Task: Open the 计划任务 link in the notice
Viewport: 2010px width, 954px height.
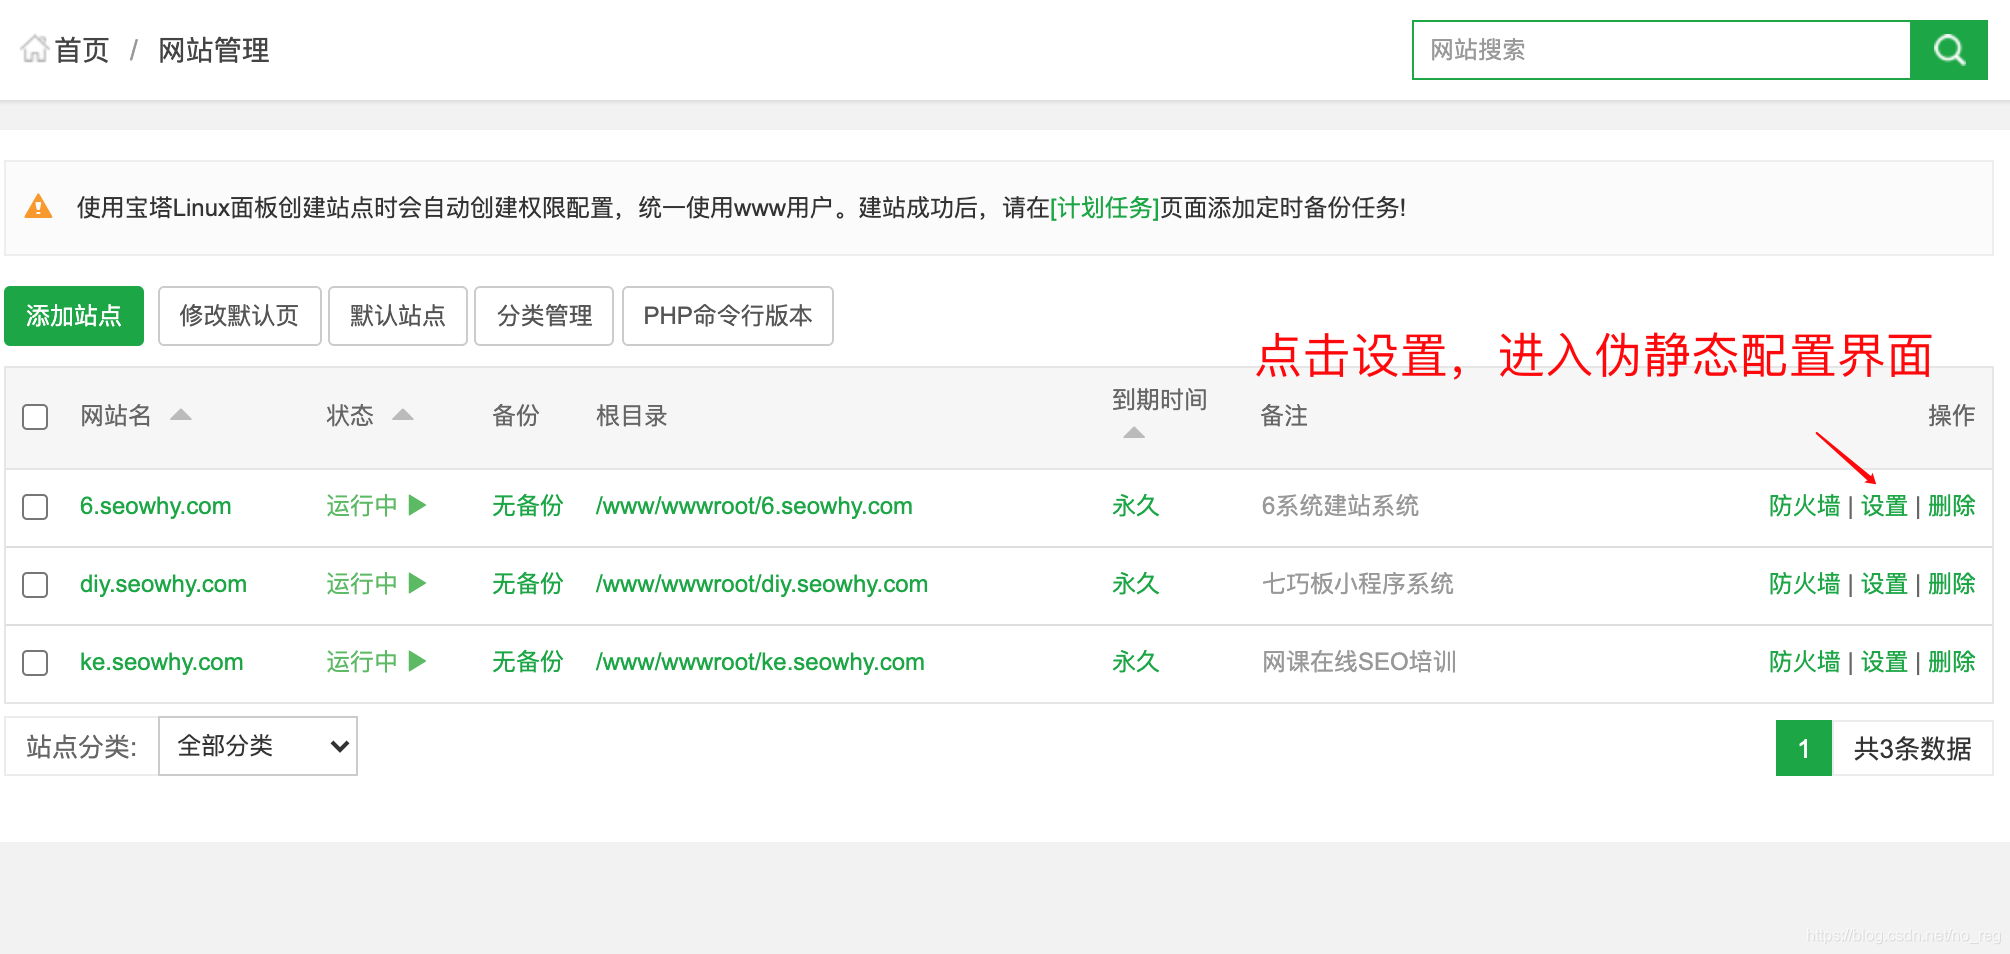Action: (1104, 207)
